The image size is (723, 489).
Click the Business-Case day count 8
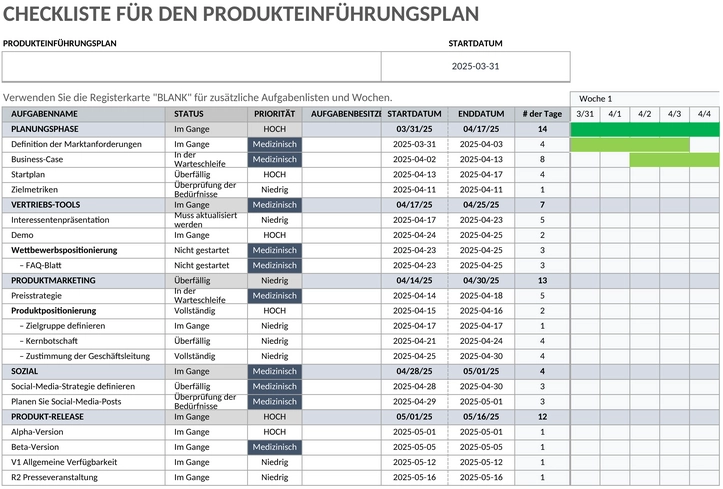pyautogui.click(x=542, y=159)
